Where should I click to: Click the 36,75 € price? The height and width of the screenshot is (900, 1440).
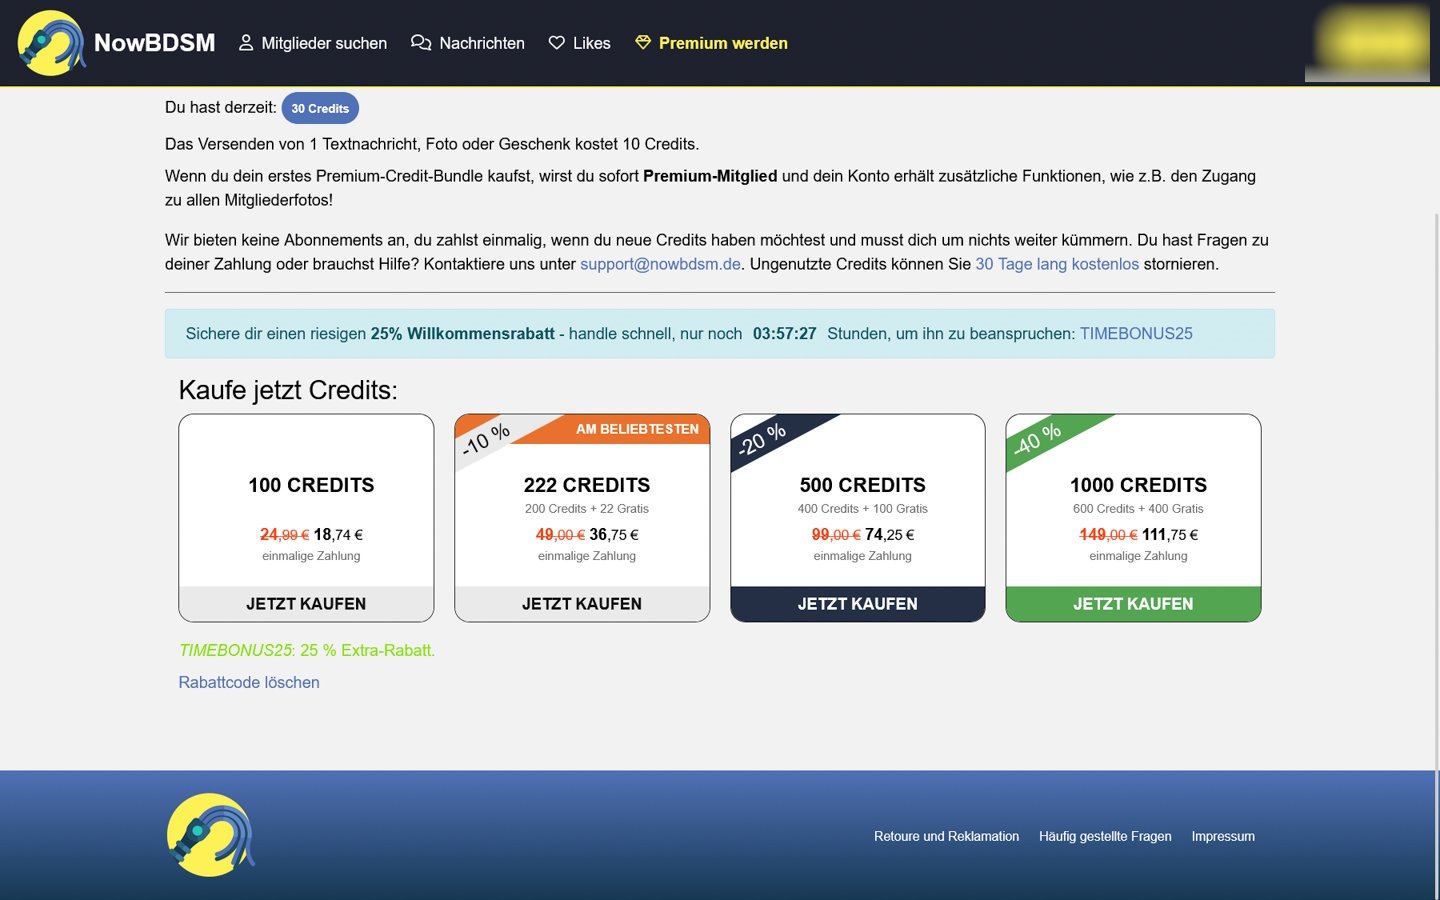614,535
